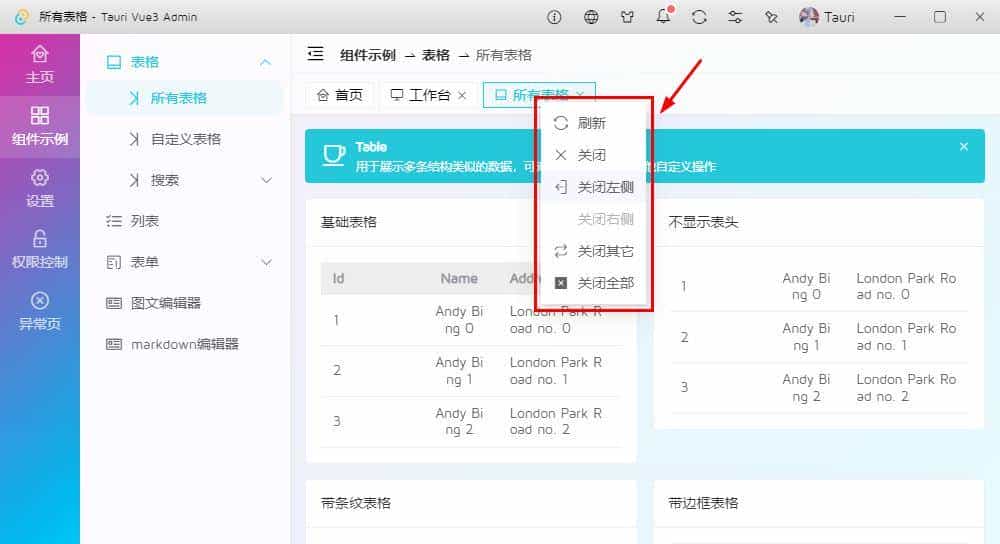The image size is (1000, 544).
Task: Open 所有表格 in the side menu
Action: pyautogui.click(x=184, y=98)
